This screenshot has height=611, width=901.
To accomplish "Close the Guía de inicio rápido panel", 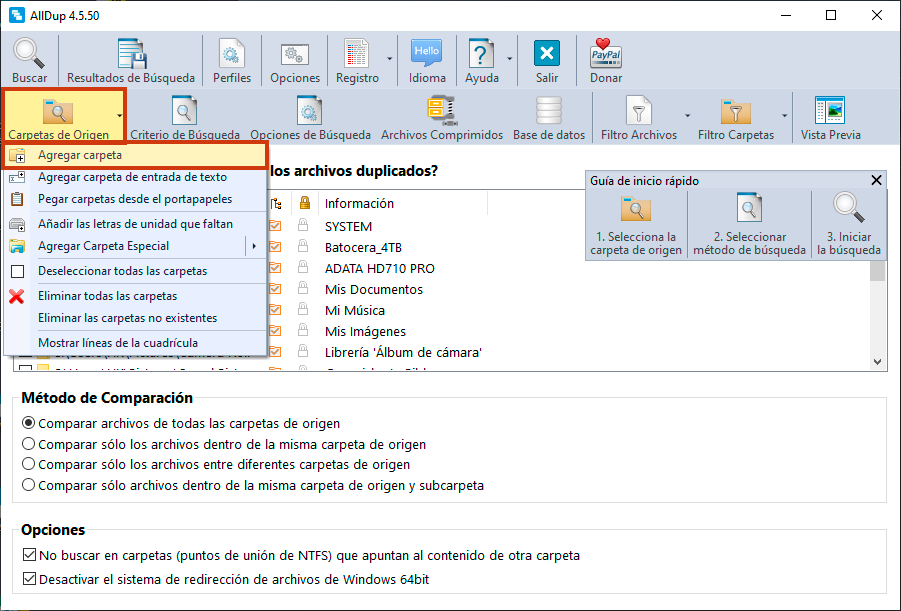I will click(x=876, y=180).
